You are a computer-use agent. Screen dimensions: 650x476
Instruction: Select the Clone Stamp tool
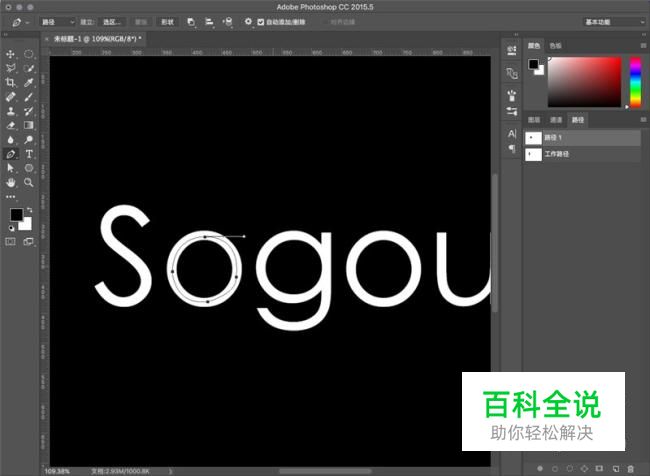(10, 111)
